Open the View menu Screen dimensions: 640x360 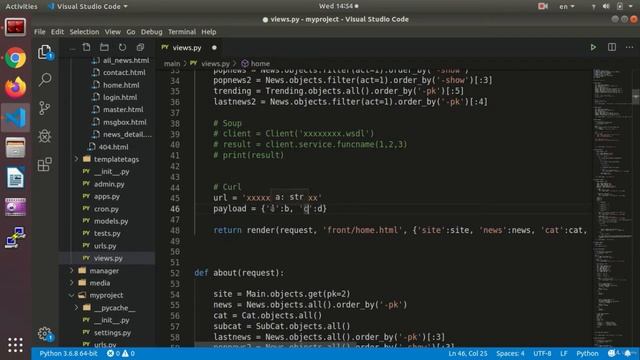[x=112, y=32]
